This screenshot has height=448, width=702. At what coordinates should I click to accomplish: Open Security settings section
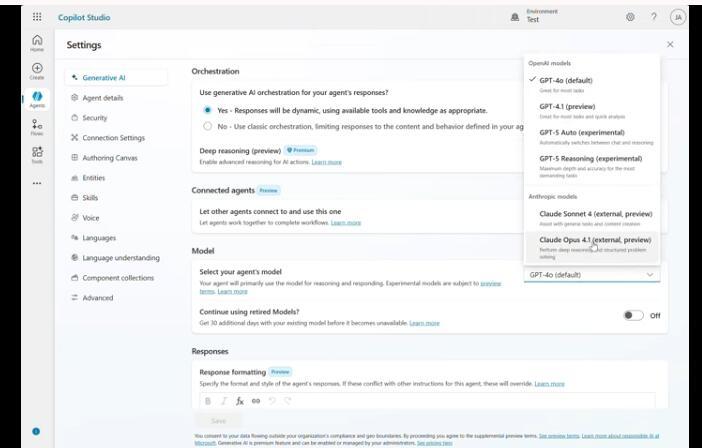[95, 118]
